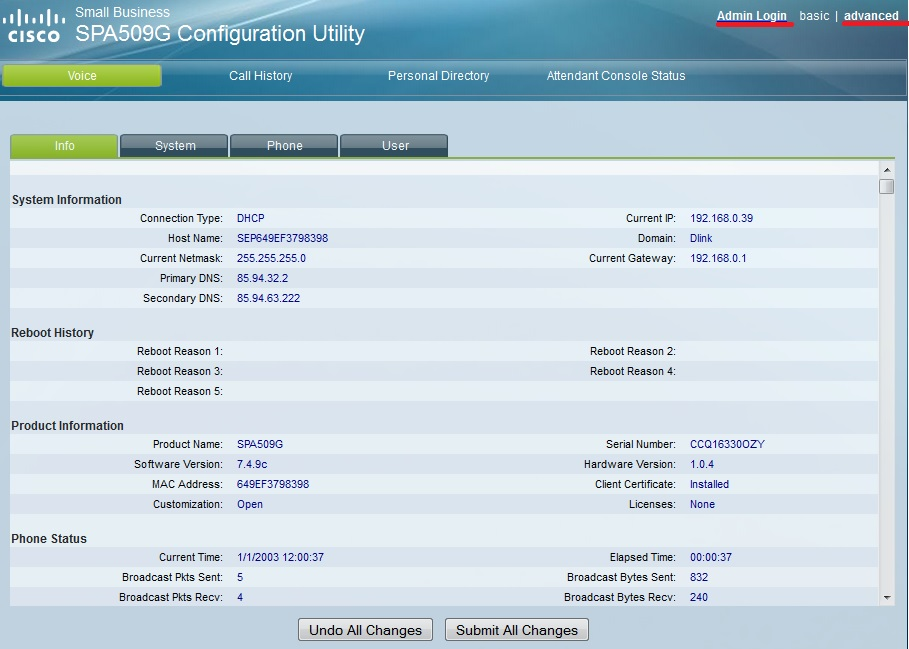The width and height of the screenshot is (909, 649).
Task: Click the Product Information heading
Action: pos(67,426)
